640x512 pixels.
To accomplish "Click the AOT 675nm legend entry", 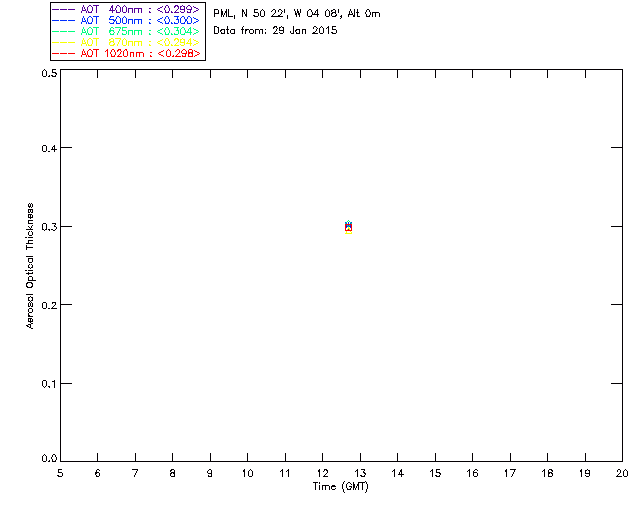I will pos(126,31).
